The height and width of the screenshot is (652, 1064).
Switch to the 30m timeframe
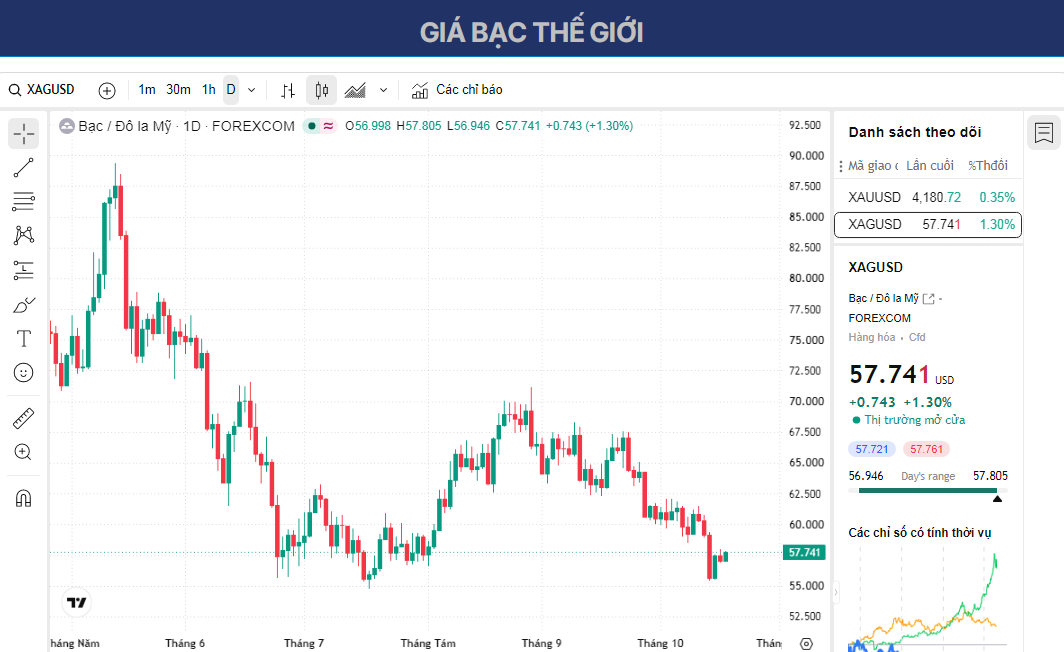coord(178,90)
